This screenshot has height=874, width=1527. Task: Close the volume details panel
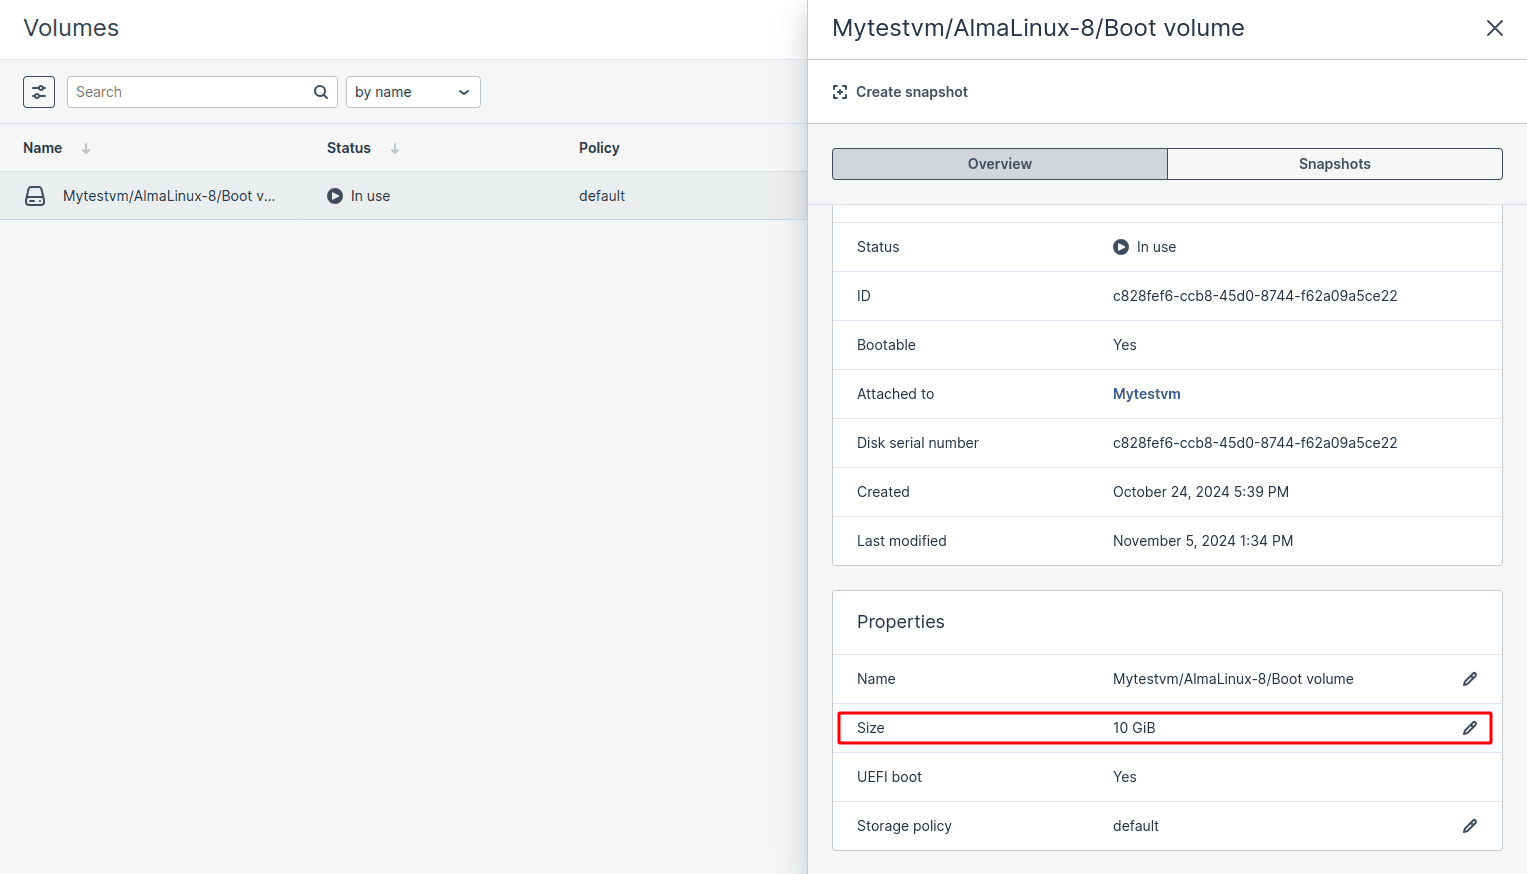point(1494,28)
